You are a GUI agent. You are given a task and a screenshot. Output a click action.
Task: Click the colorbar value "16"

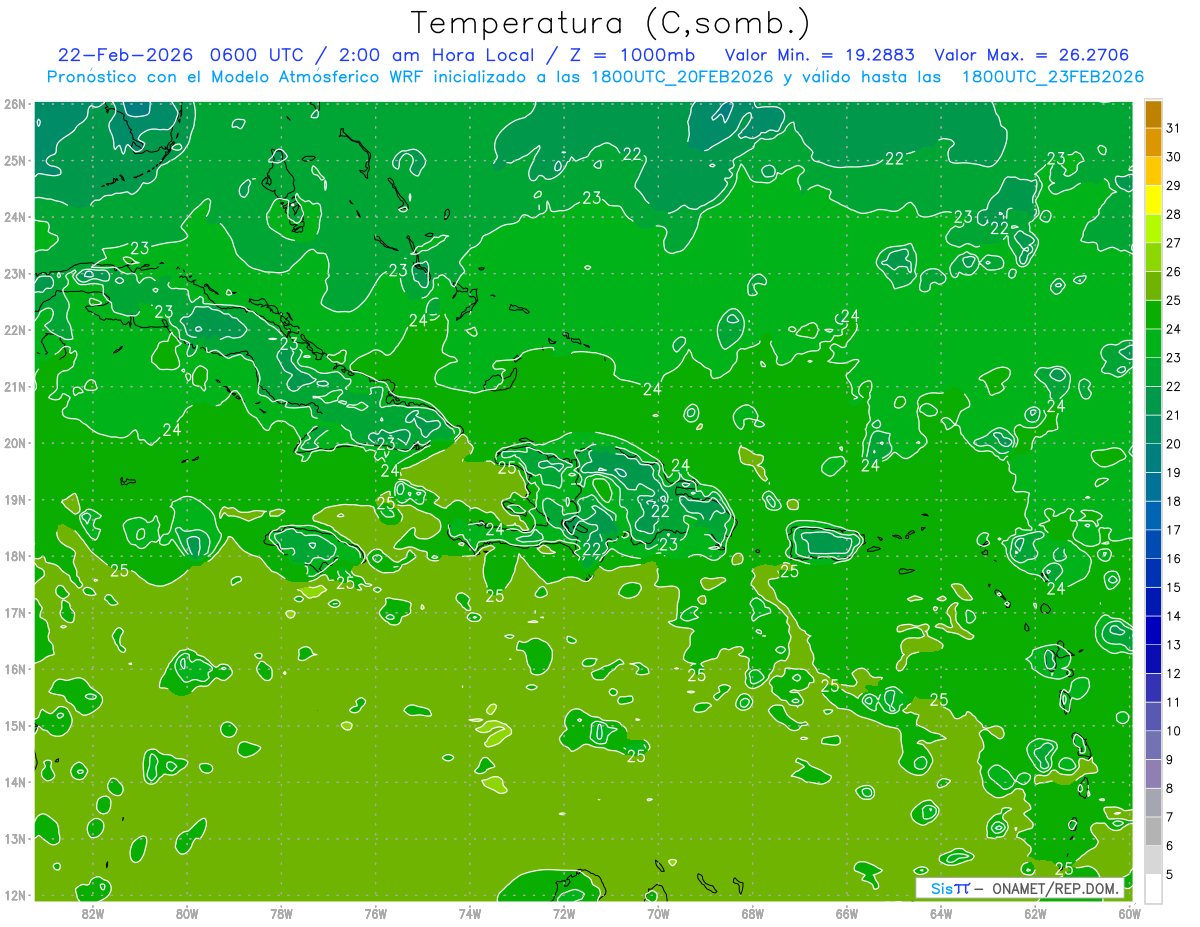tap(1174, 559)
